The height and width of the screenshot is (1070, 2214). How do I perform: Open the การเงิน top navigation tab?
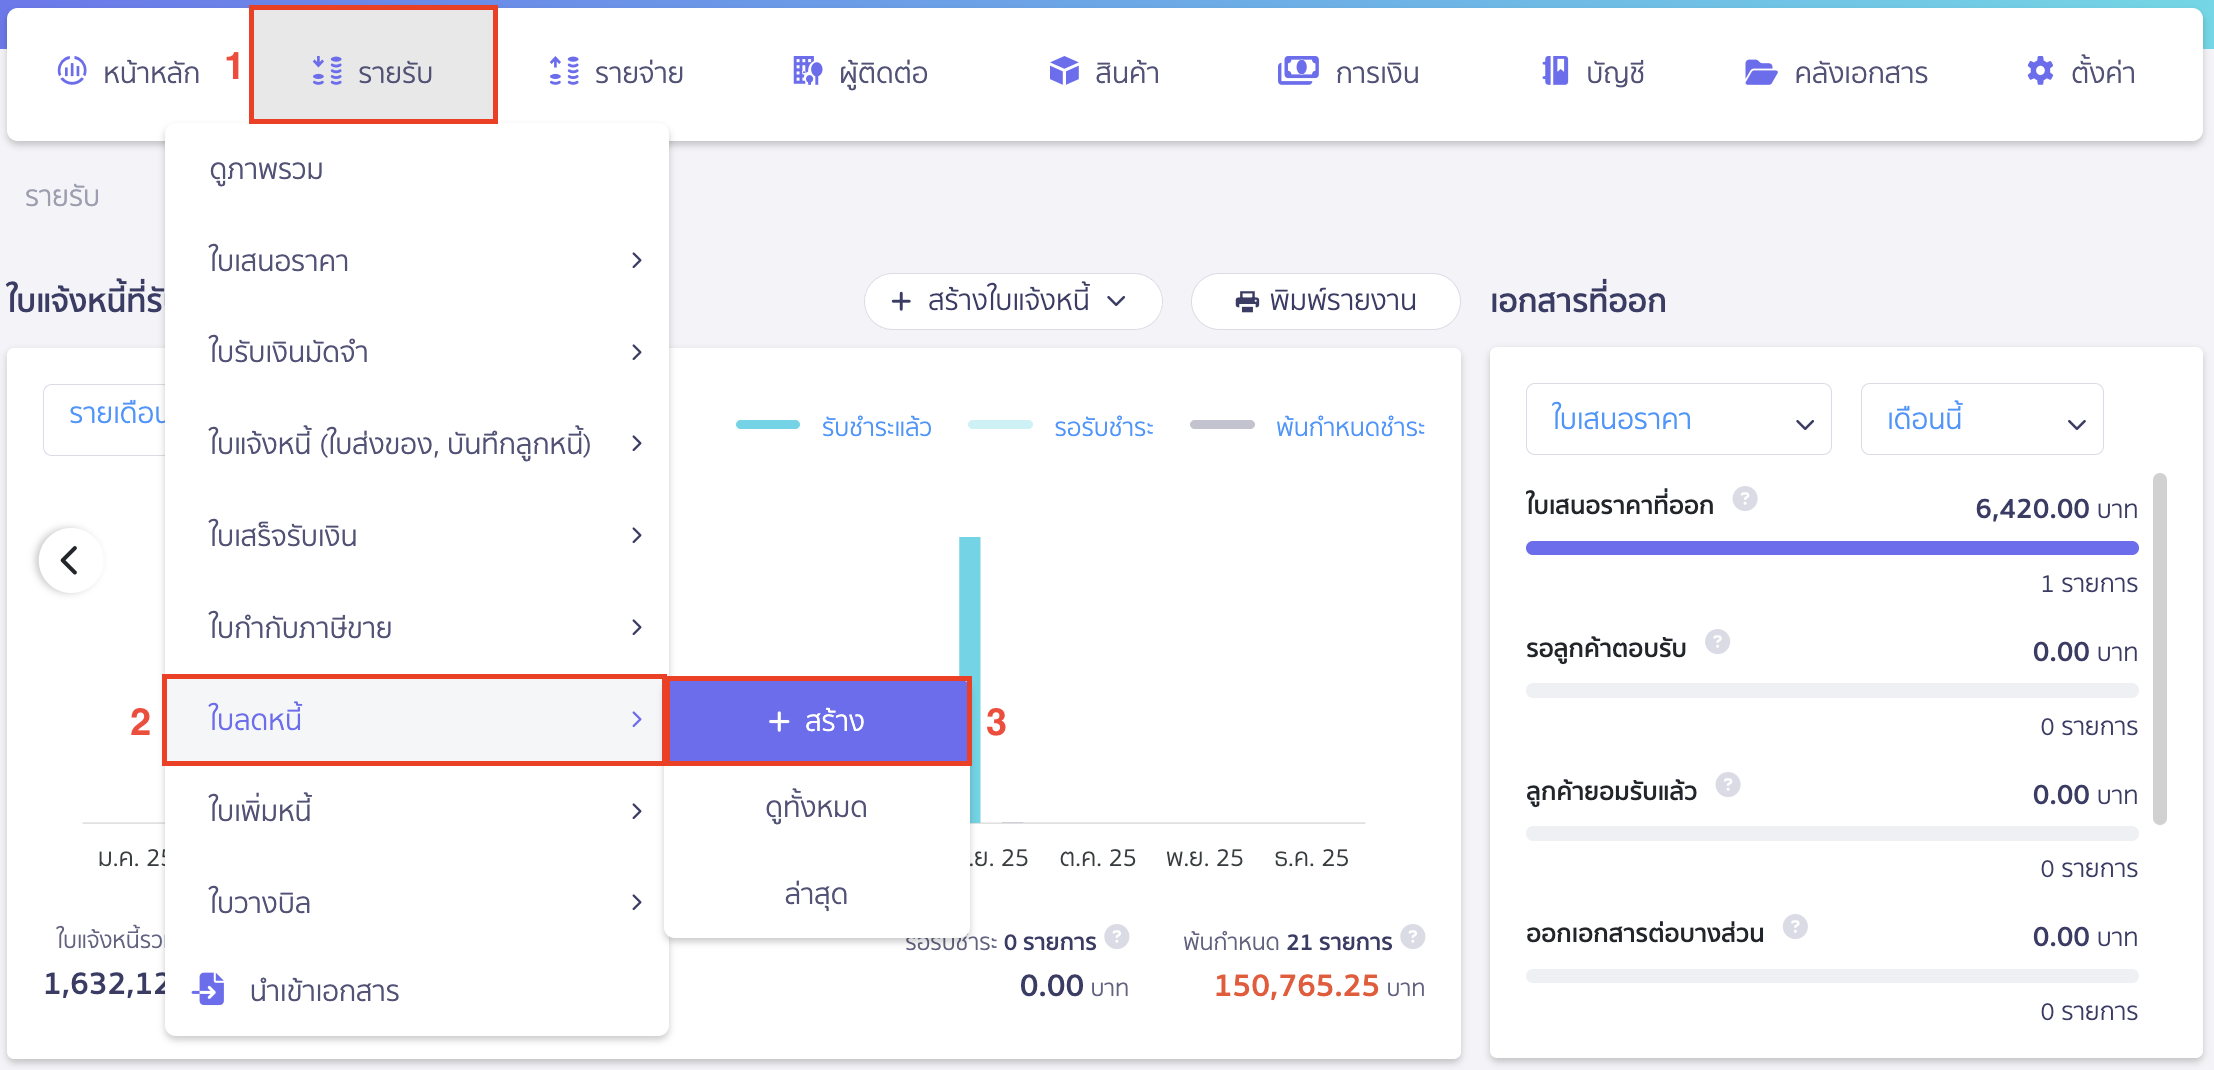tap(1348, 72)
